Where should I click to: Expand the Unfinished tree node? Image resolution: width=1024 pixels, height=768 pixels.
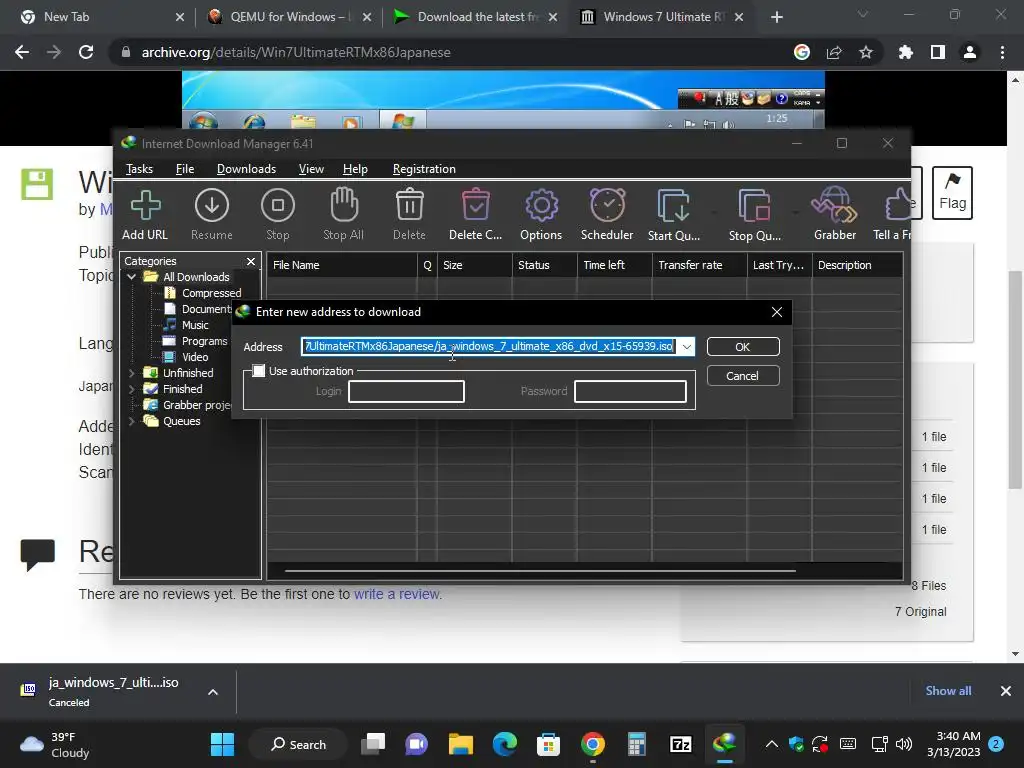[x=131, y=373]
